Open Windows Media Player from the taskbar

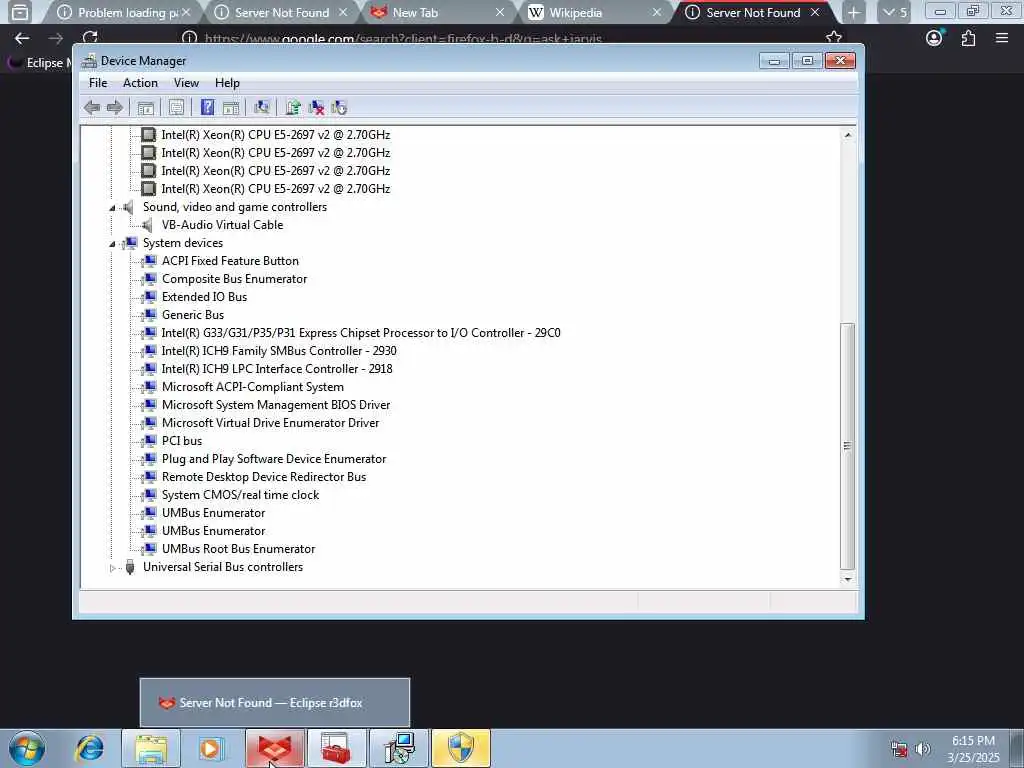[x=211, y=748]
